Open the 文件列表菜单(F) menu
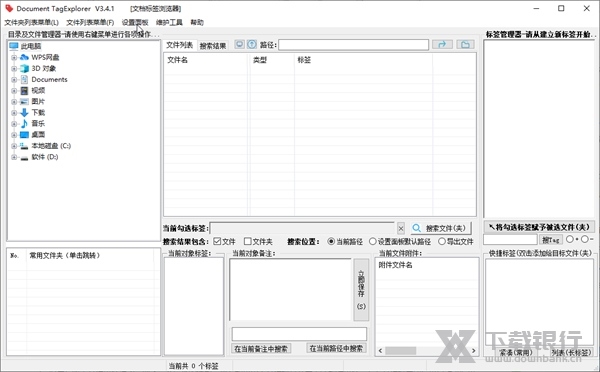600x372 pixels. coord(90,23)
